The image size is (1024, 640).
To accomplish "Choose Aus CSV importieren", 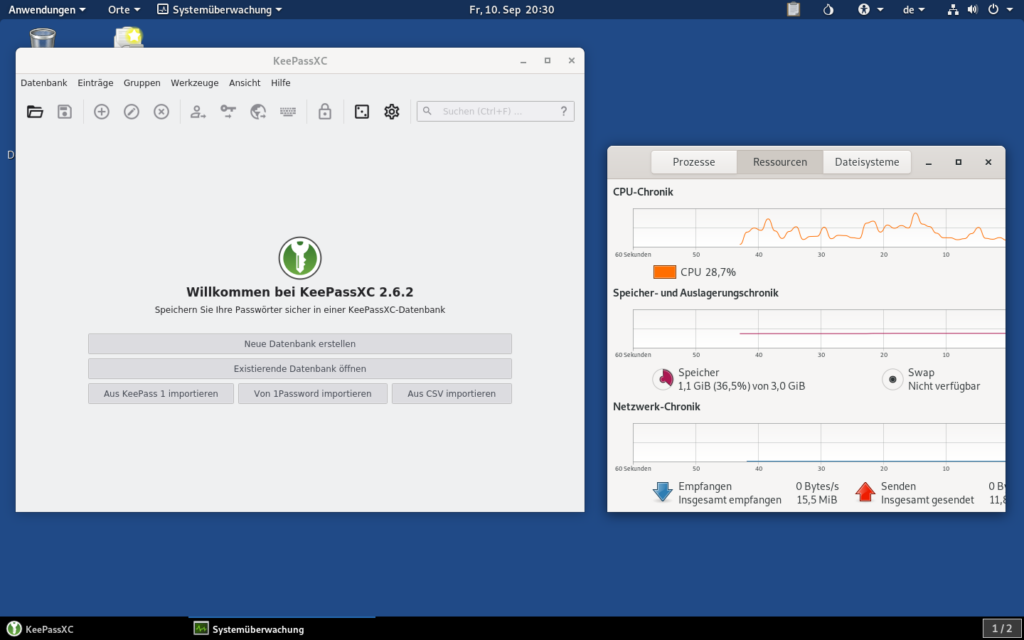I will point(452,394).
